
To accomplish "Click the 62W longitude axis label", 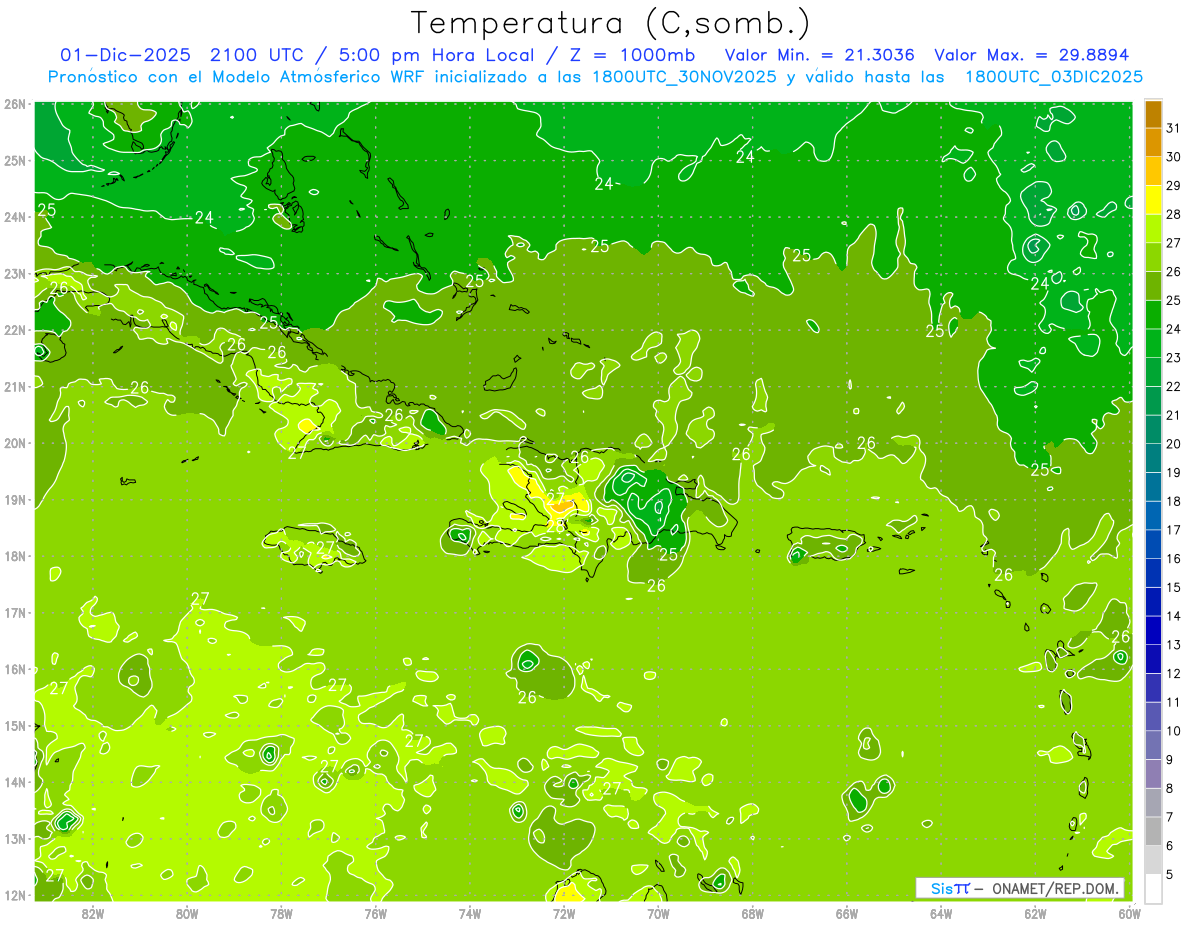I will coord(1035,912).
